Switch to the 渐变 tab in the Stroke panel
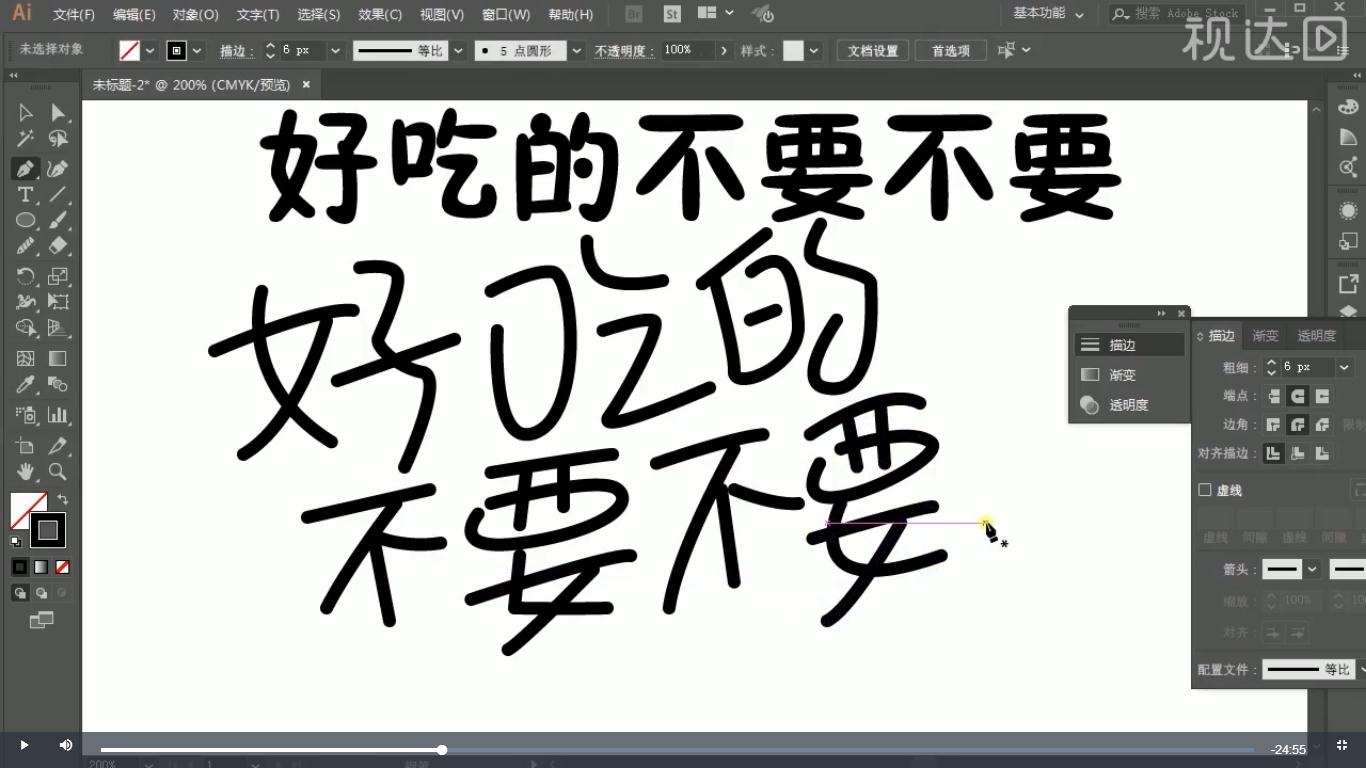 (1264, 335)
